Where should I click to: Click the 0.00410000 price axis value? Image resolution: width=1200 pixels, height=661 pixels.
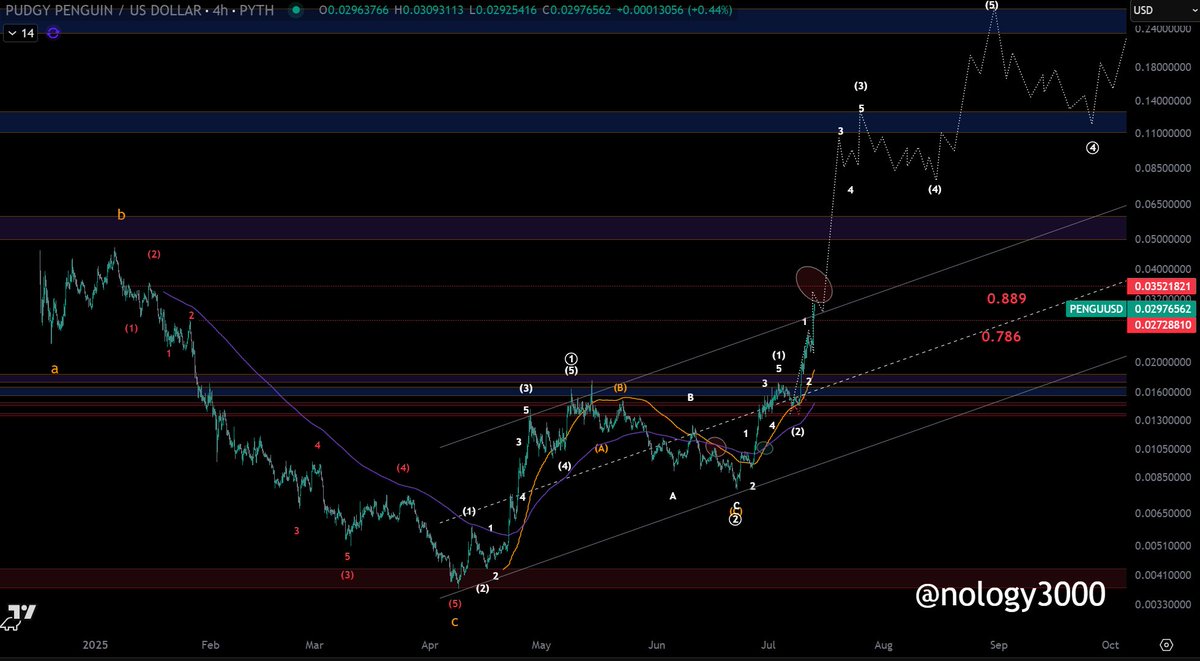(1162, 575)
